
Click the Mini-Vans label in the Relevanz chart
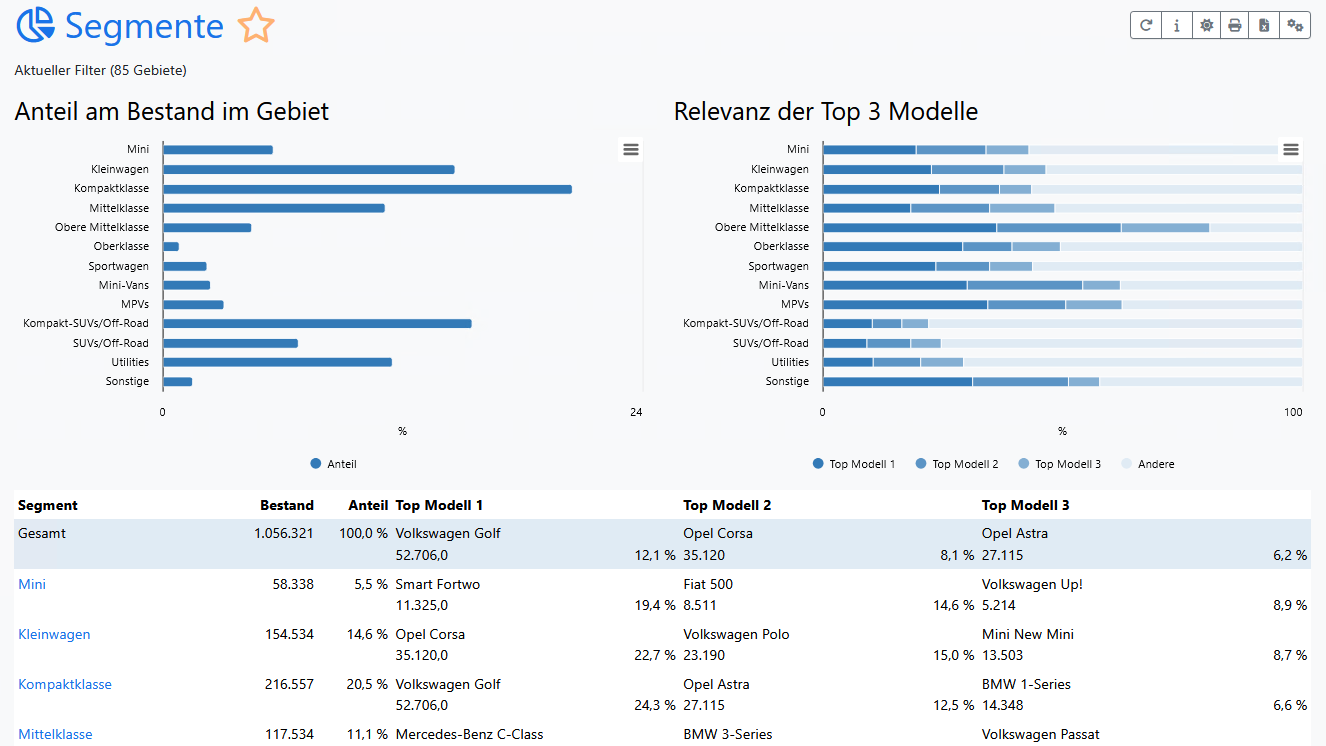[784, 285]
